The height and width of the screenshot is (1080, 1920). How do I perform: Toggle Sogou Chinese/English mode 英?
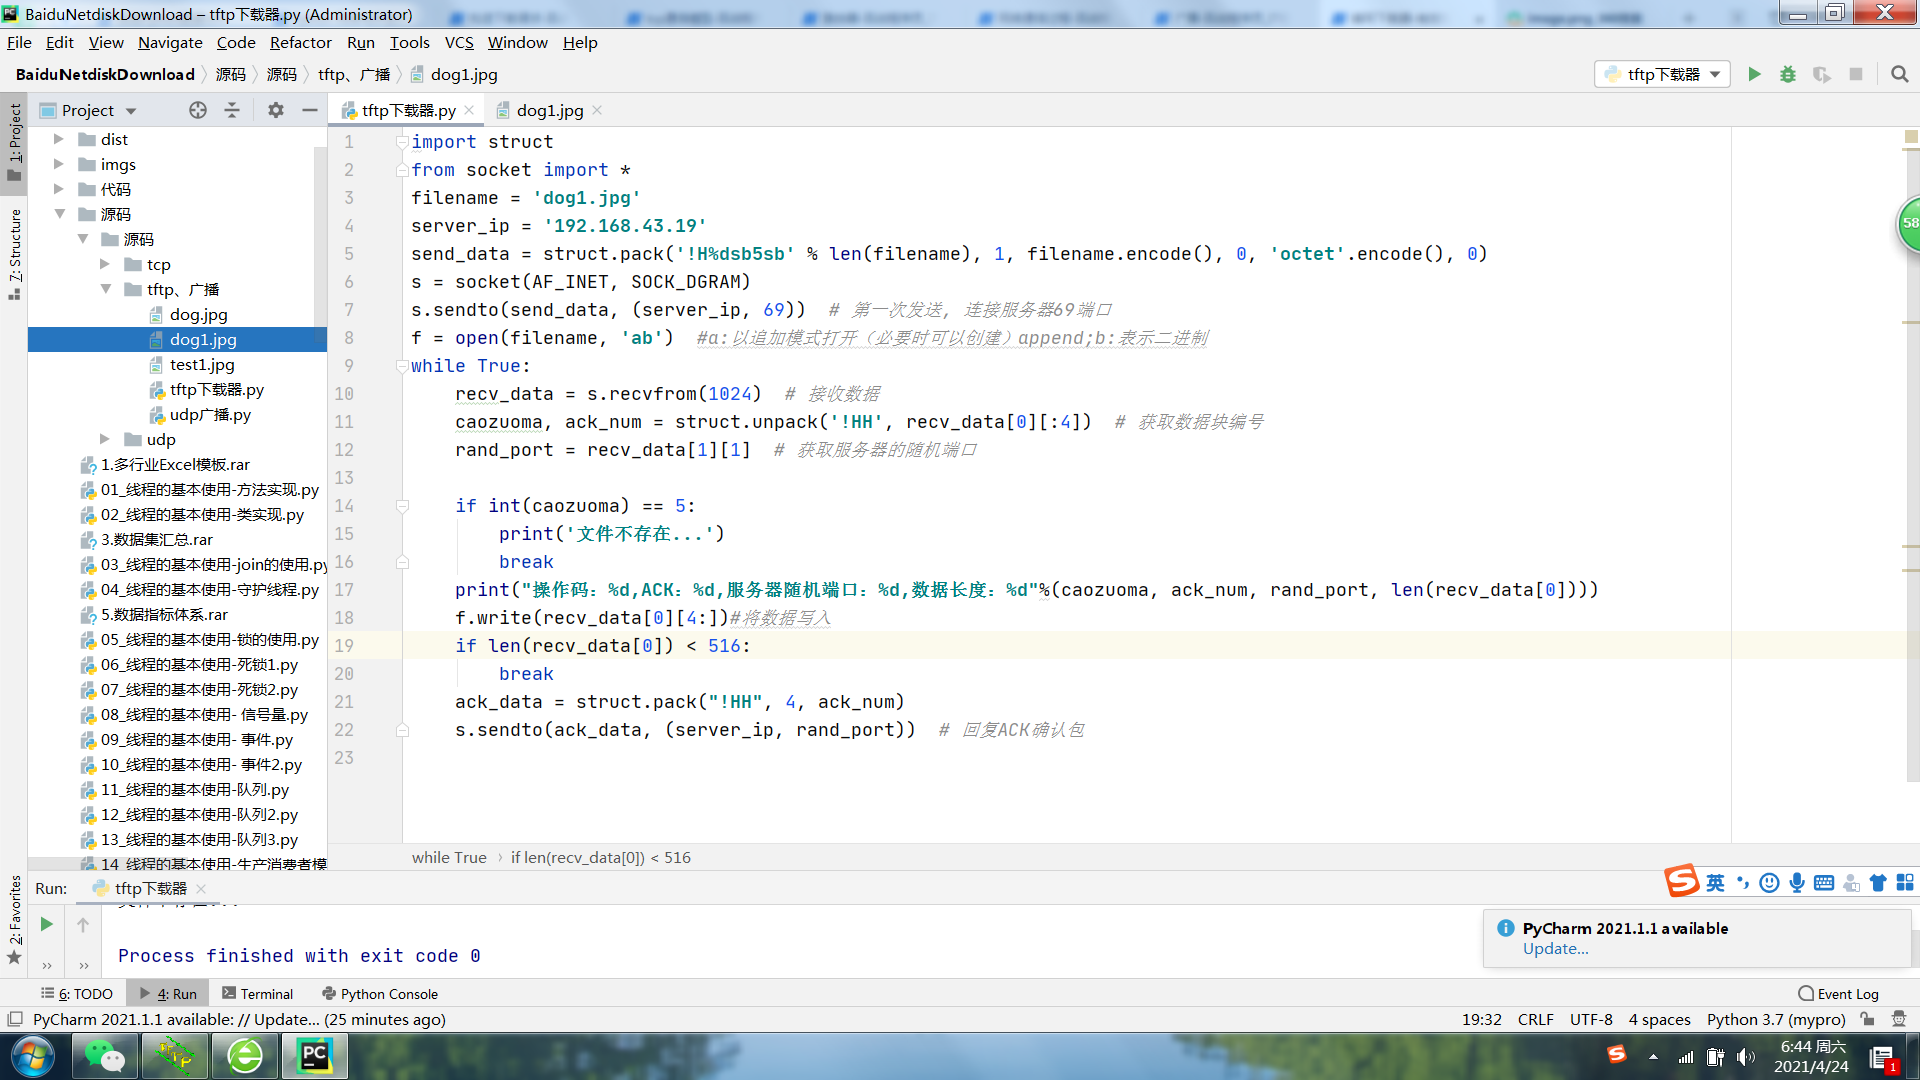click(x=1715, y=882)
